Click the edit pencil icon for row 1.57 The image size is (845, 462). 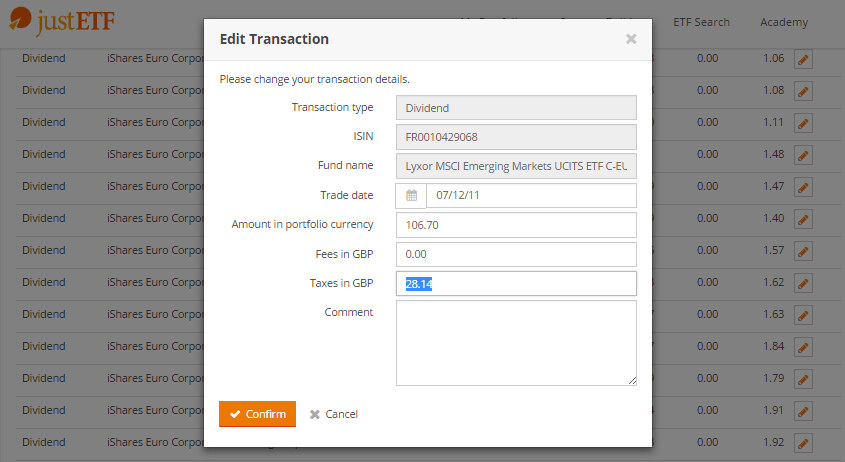point(803,251)
